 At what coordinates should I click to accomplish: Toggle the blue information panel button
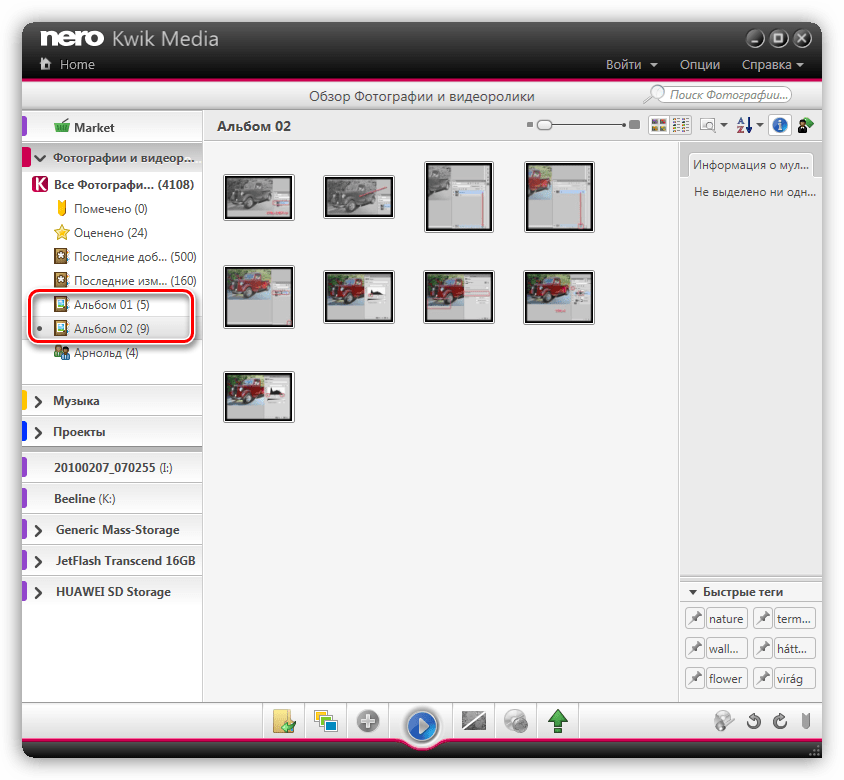[781, 125]
